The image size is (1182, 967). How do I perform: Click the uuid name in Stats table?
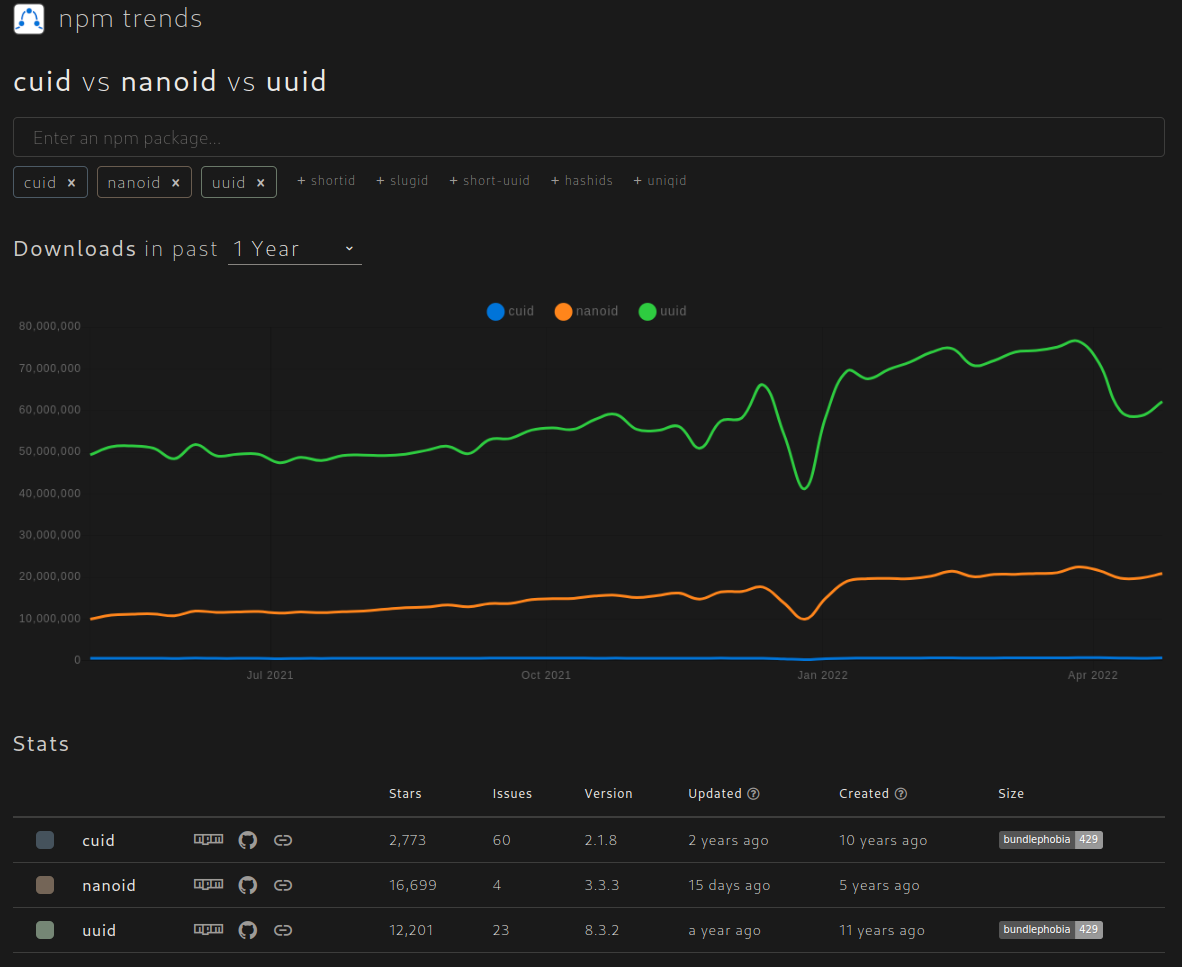(99, 931)
